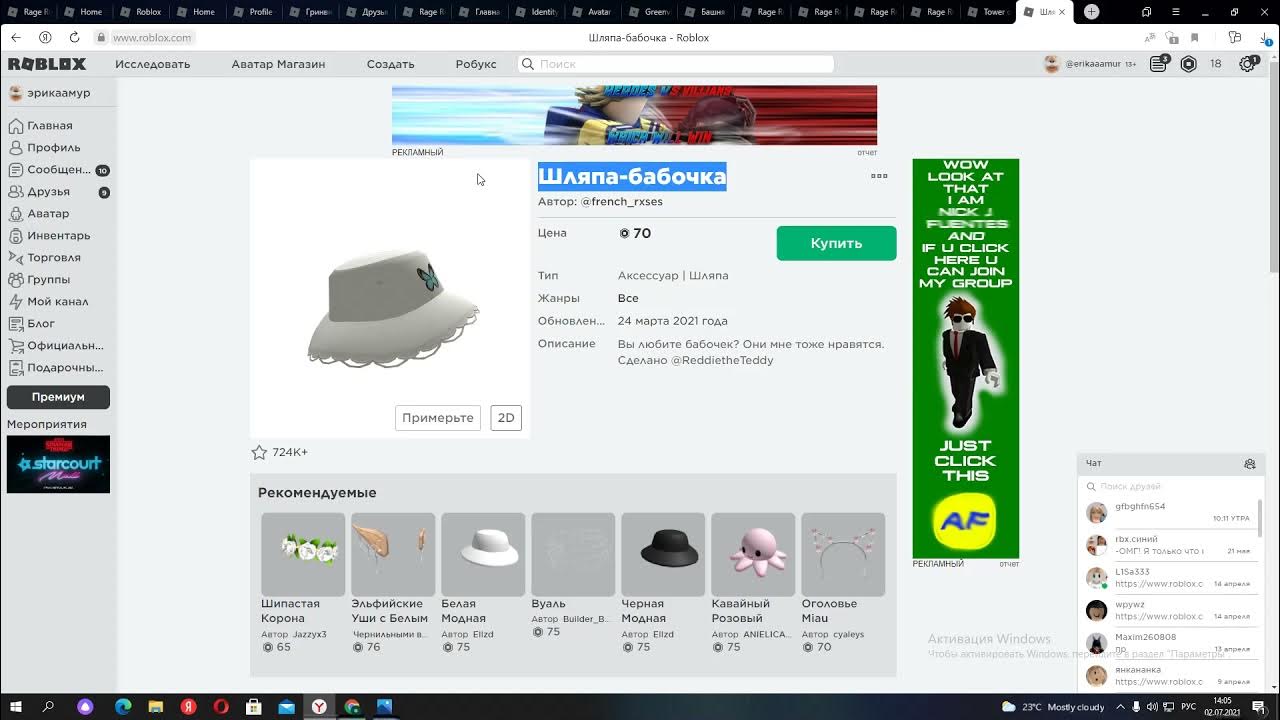Click the Премиум button in the sidebar
1280x720 pixels.
[x=58, y=397]
